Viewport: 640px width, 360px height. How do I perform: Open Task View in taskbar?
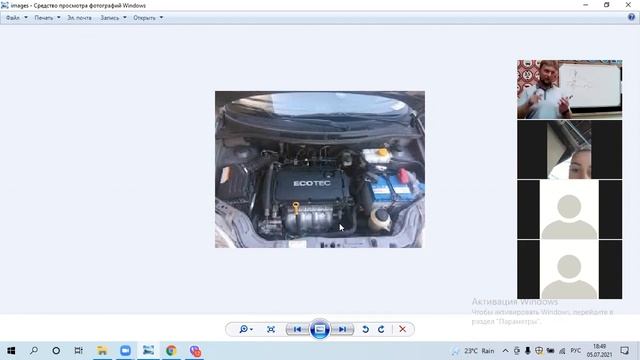click(x=79, y=351)
